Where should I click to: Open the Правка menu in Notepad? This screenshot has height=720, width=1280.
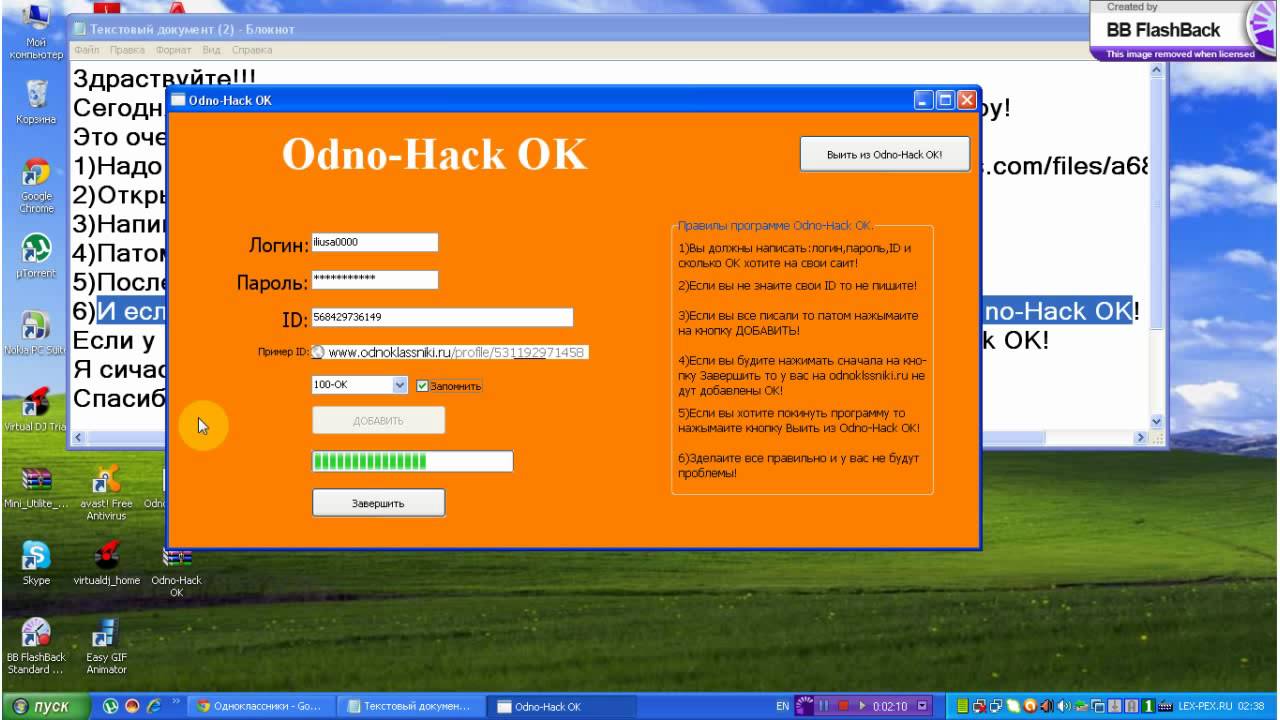point(127,49)
